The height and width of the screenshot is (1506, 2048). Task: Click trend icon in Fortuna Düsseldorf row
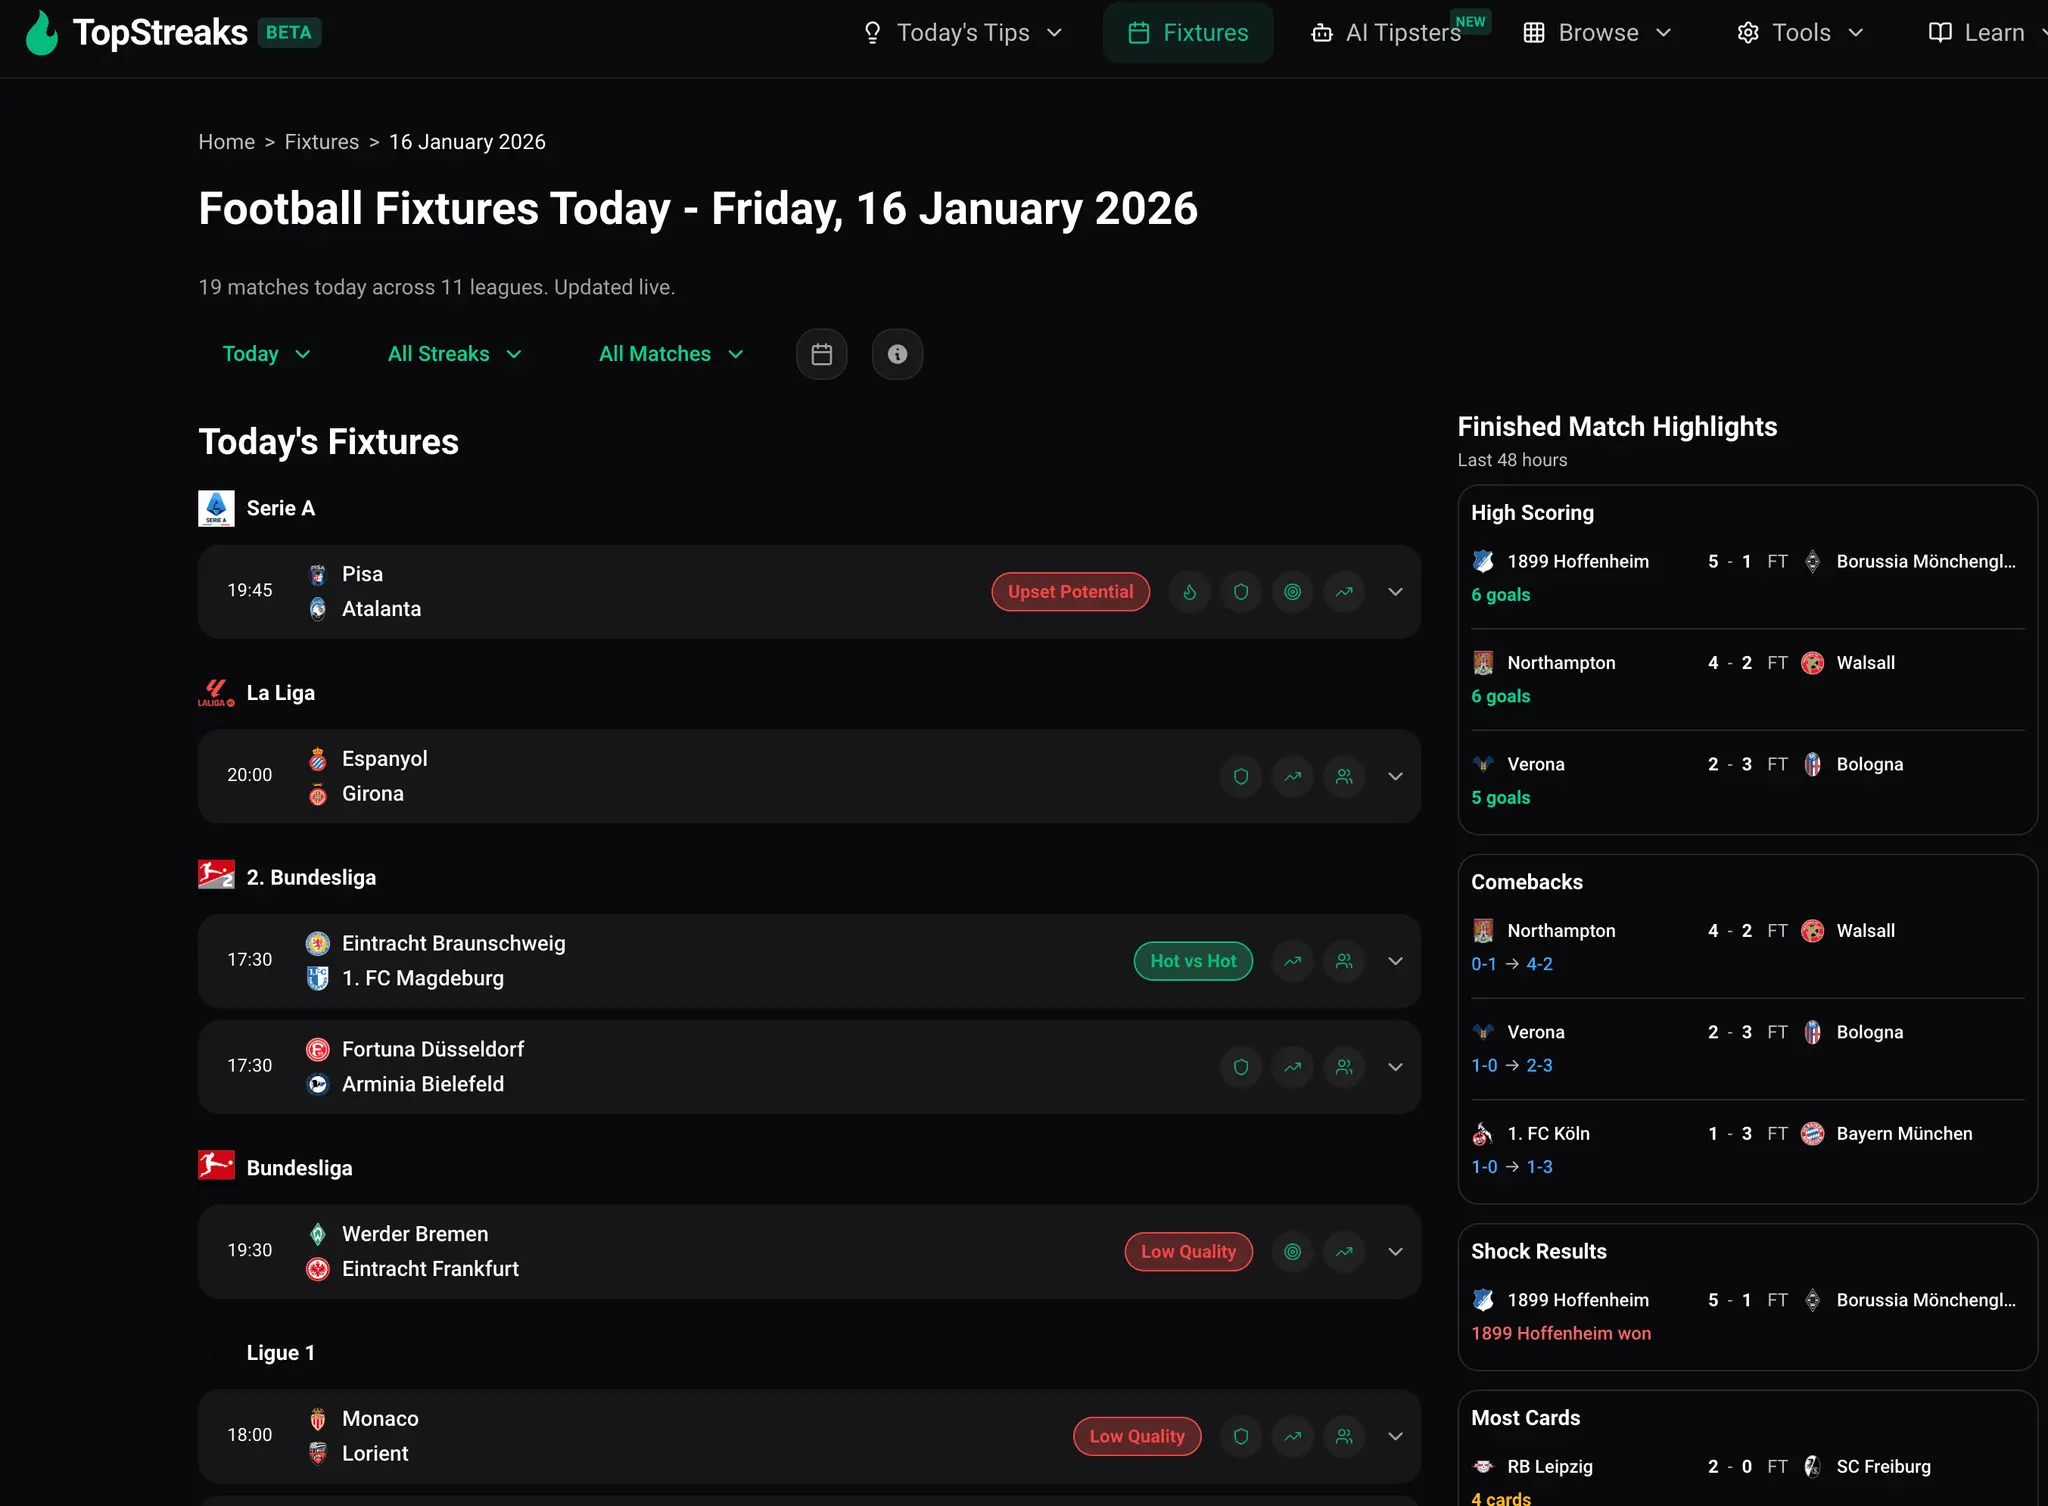[1293, 1067]
